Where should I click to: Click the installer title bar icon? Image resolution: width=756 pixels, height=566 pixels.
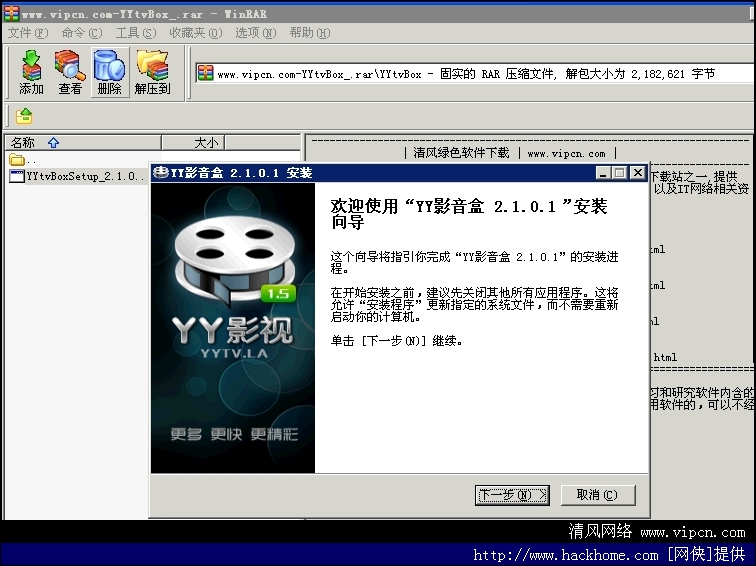(161, 173)
